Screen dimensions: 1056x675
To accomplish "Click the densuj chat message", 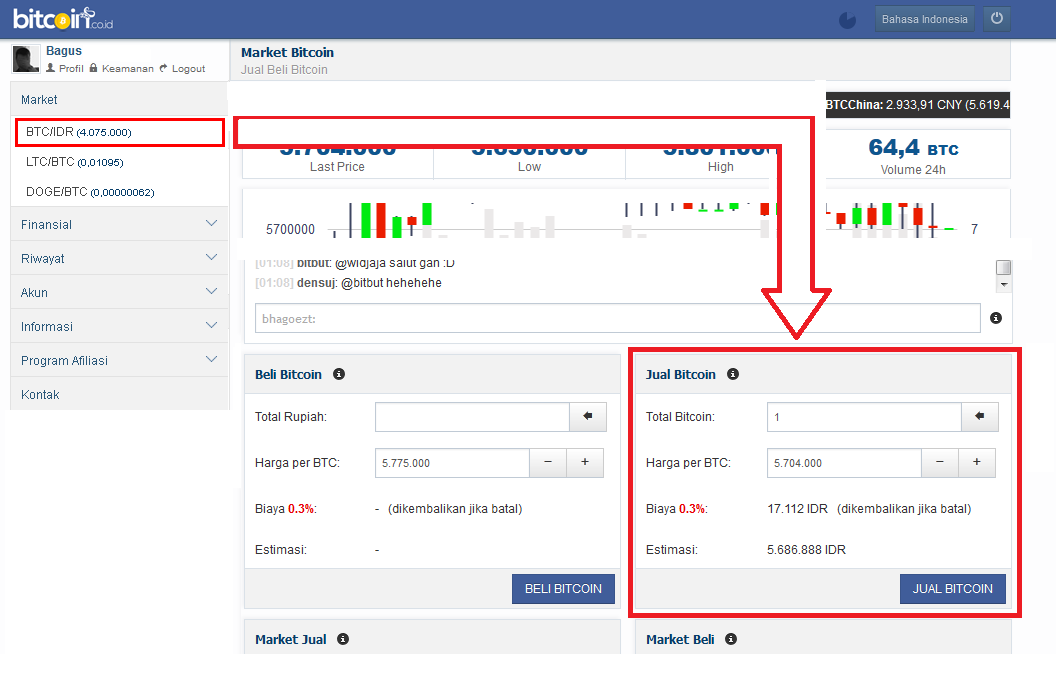I will pos(348,283).
